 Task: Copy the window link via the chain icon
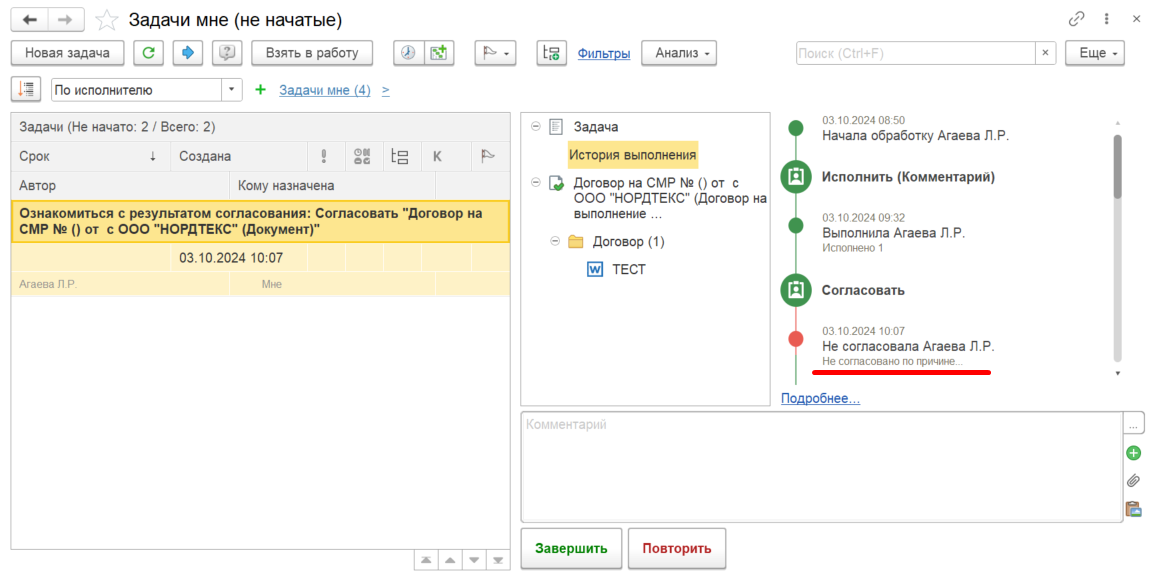1076,20
